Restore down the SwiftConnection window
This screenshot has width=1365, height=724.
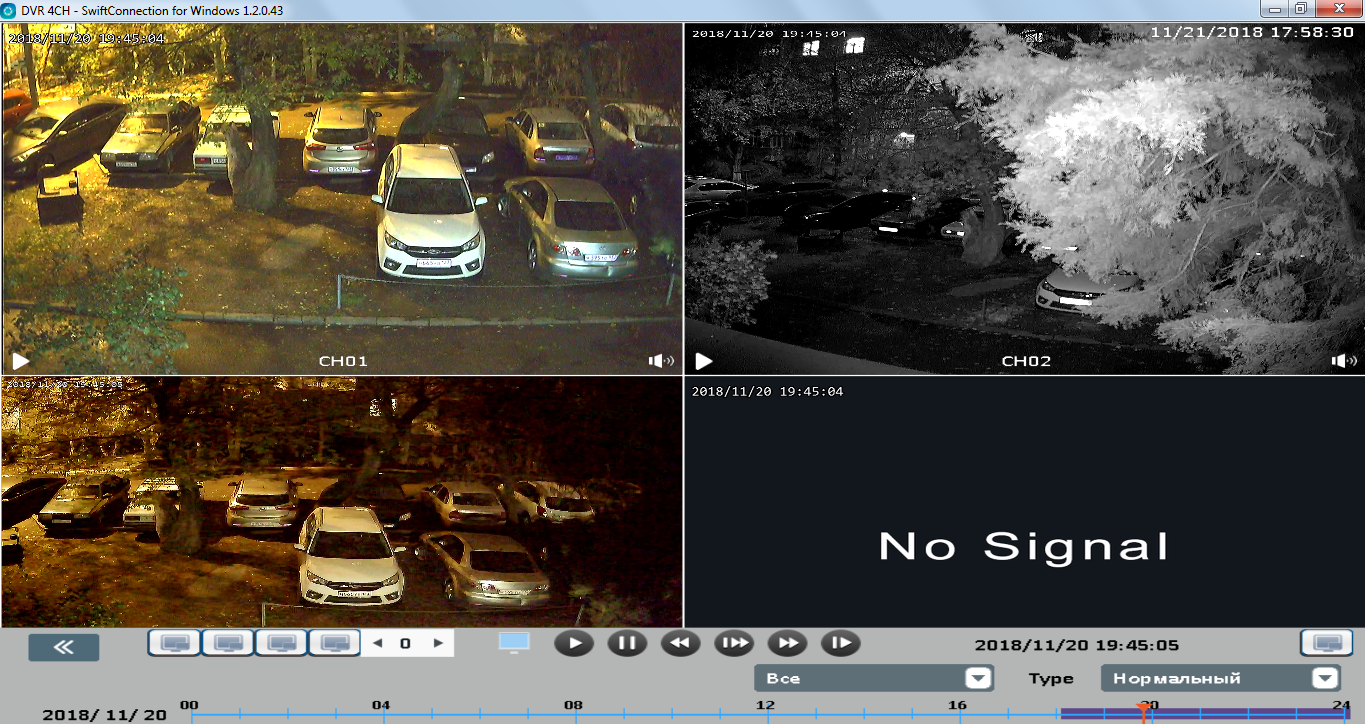(1300, 8)
